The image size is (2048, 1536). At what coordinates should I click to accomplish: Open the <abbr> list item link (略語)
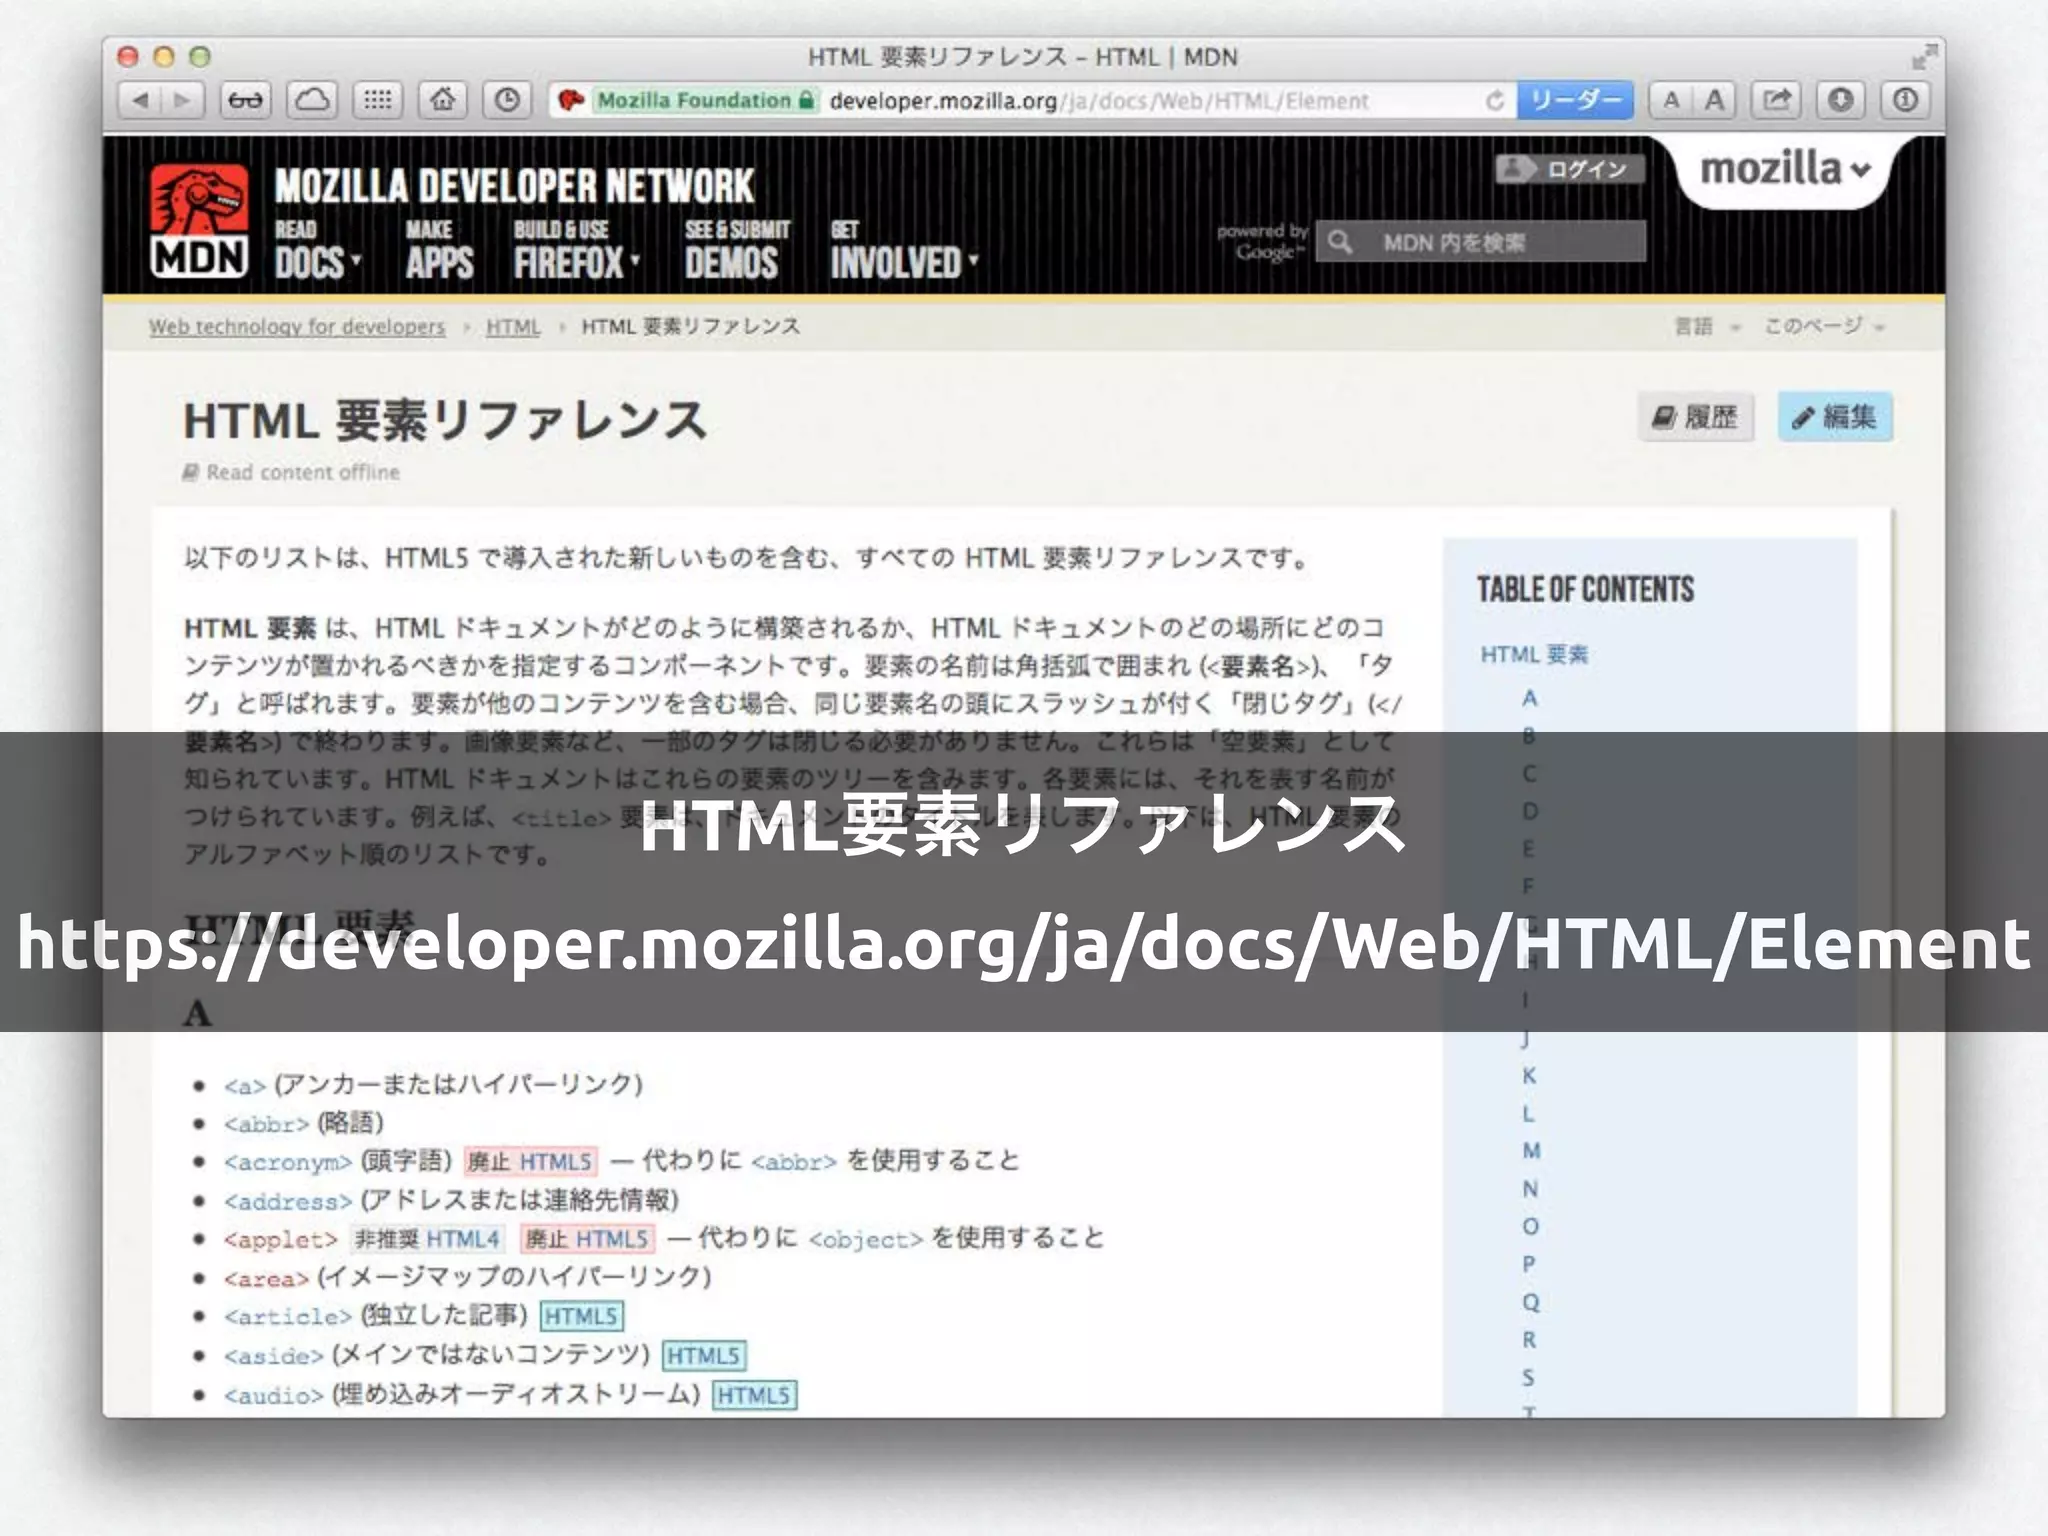point(267,1124)
